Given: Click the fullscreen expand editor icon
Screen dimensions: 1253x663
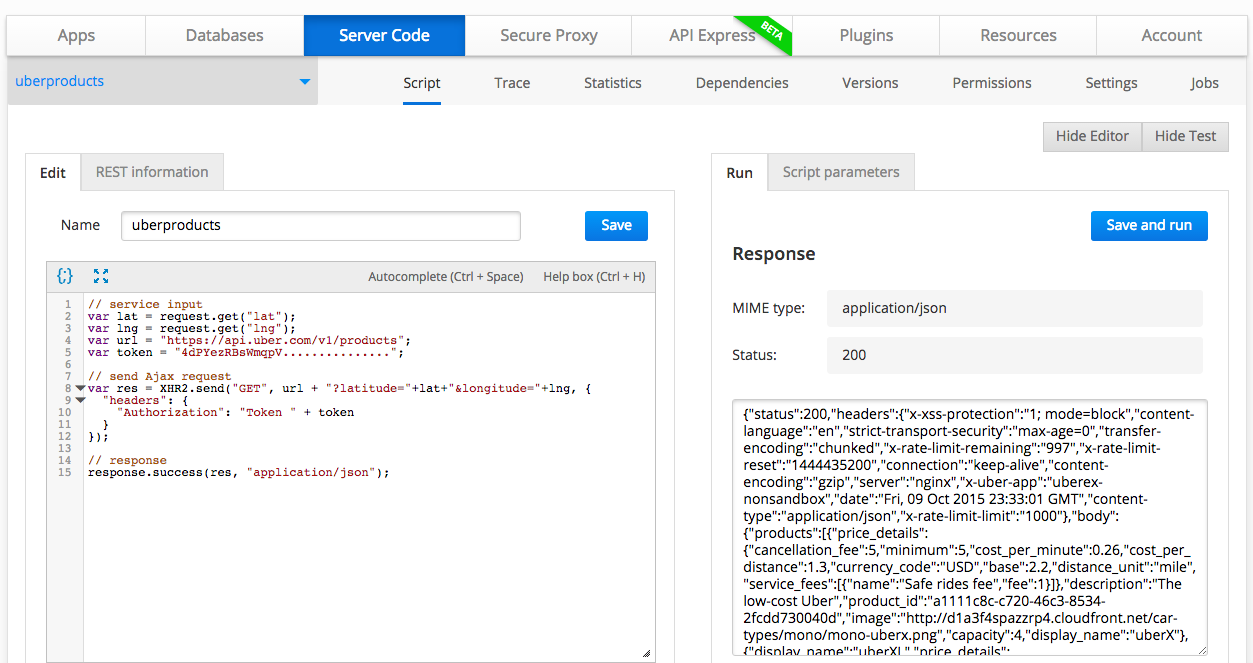Looking at the screenshot, I should coord(101,276).
